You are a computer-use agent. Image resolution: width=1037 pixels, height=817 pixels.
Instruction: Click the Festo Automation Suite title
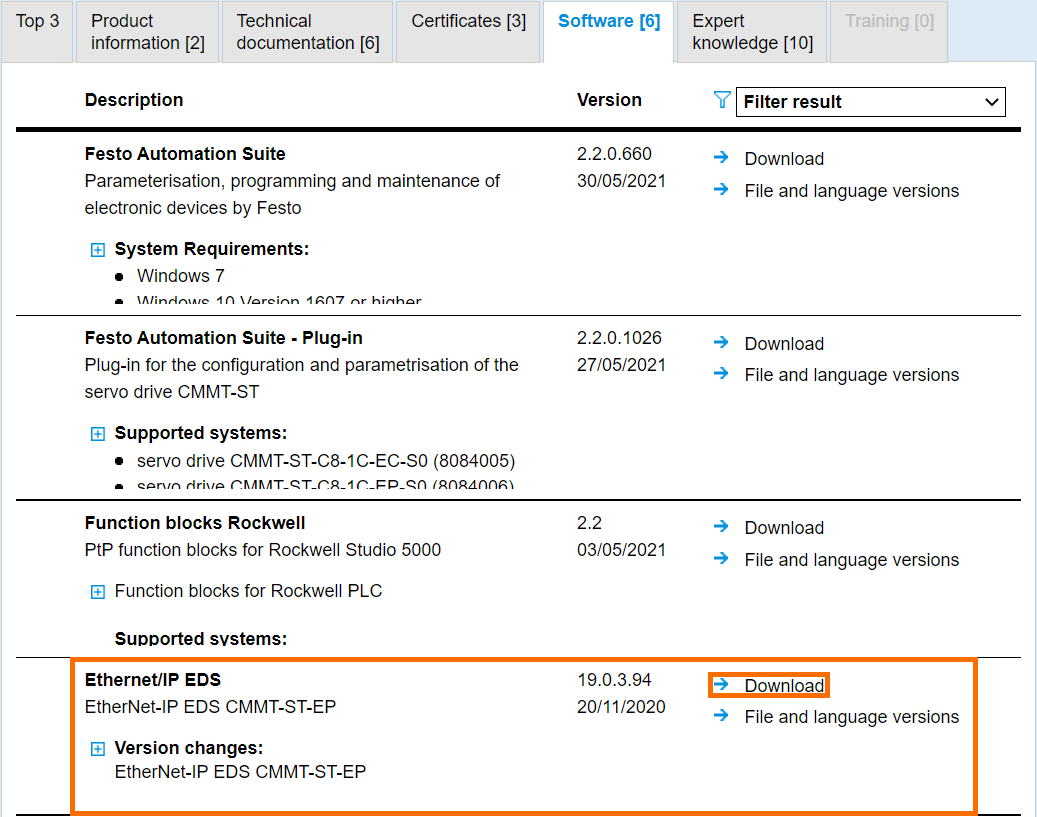pos(185,154)
